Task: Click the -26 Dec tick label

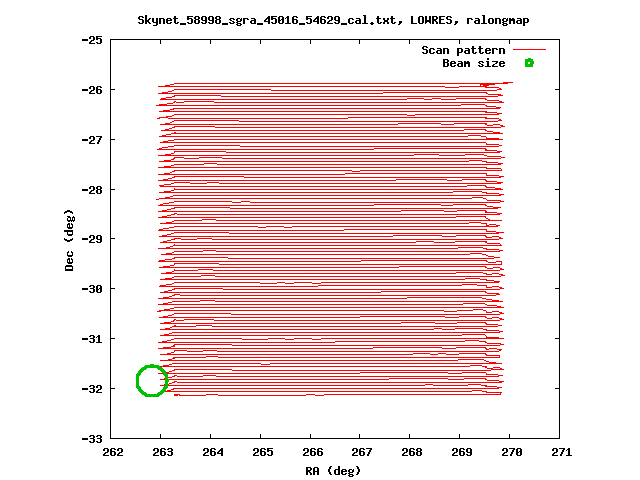Action: (92, 90)
